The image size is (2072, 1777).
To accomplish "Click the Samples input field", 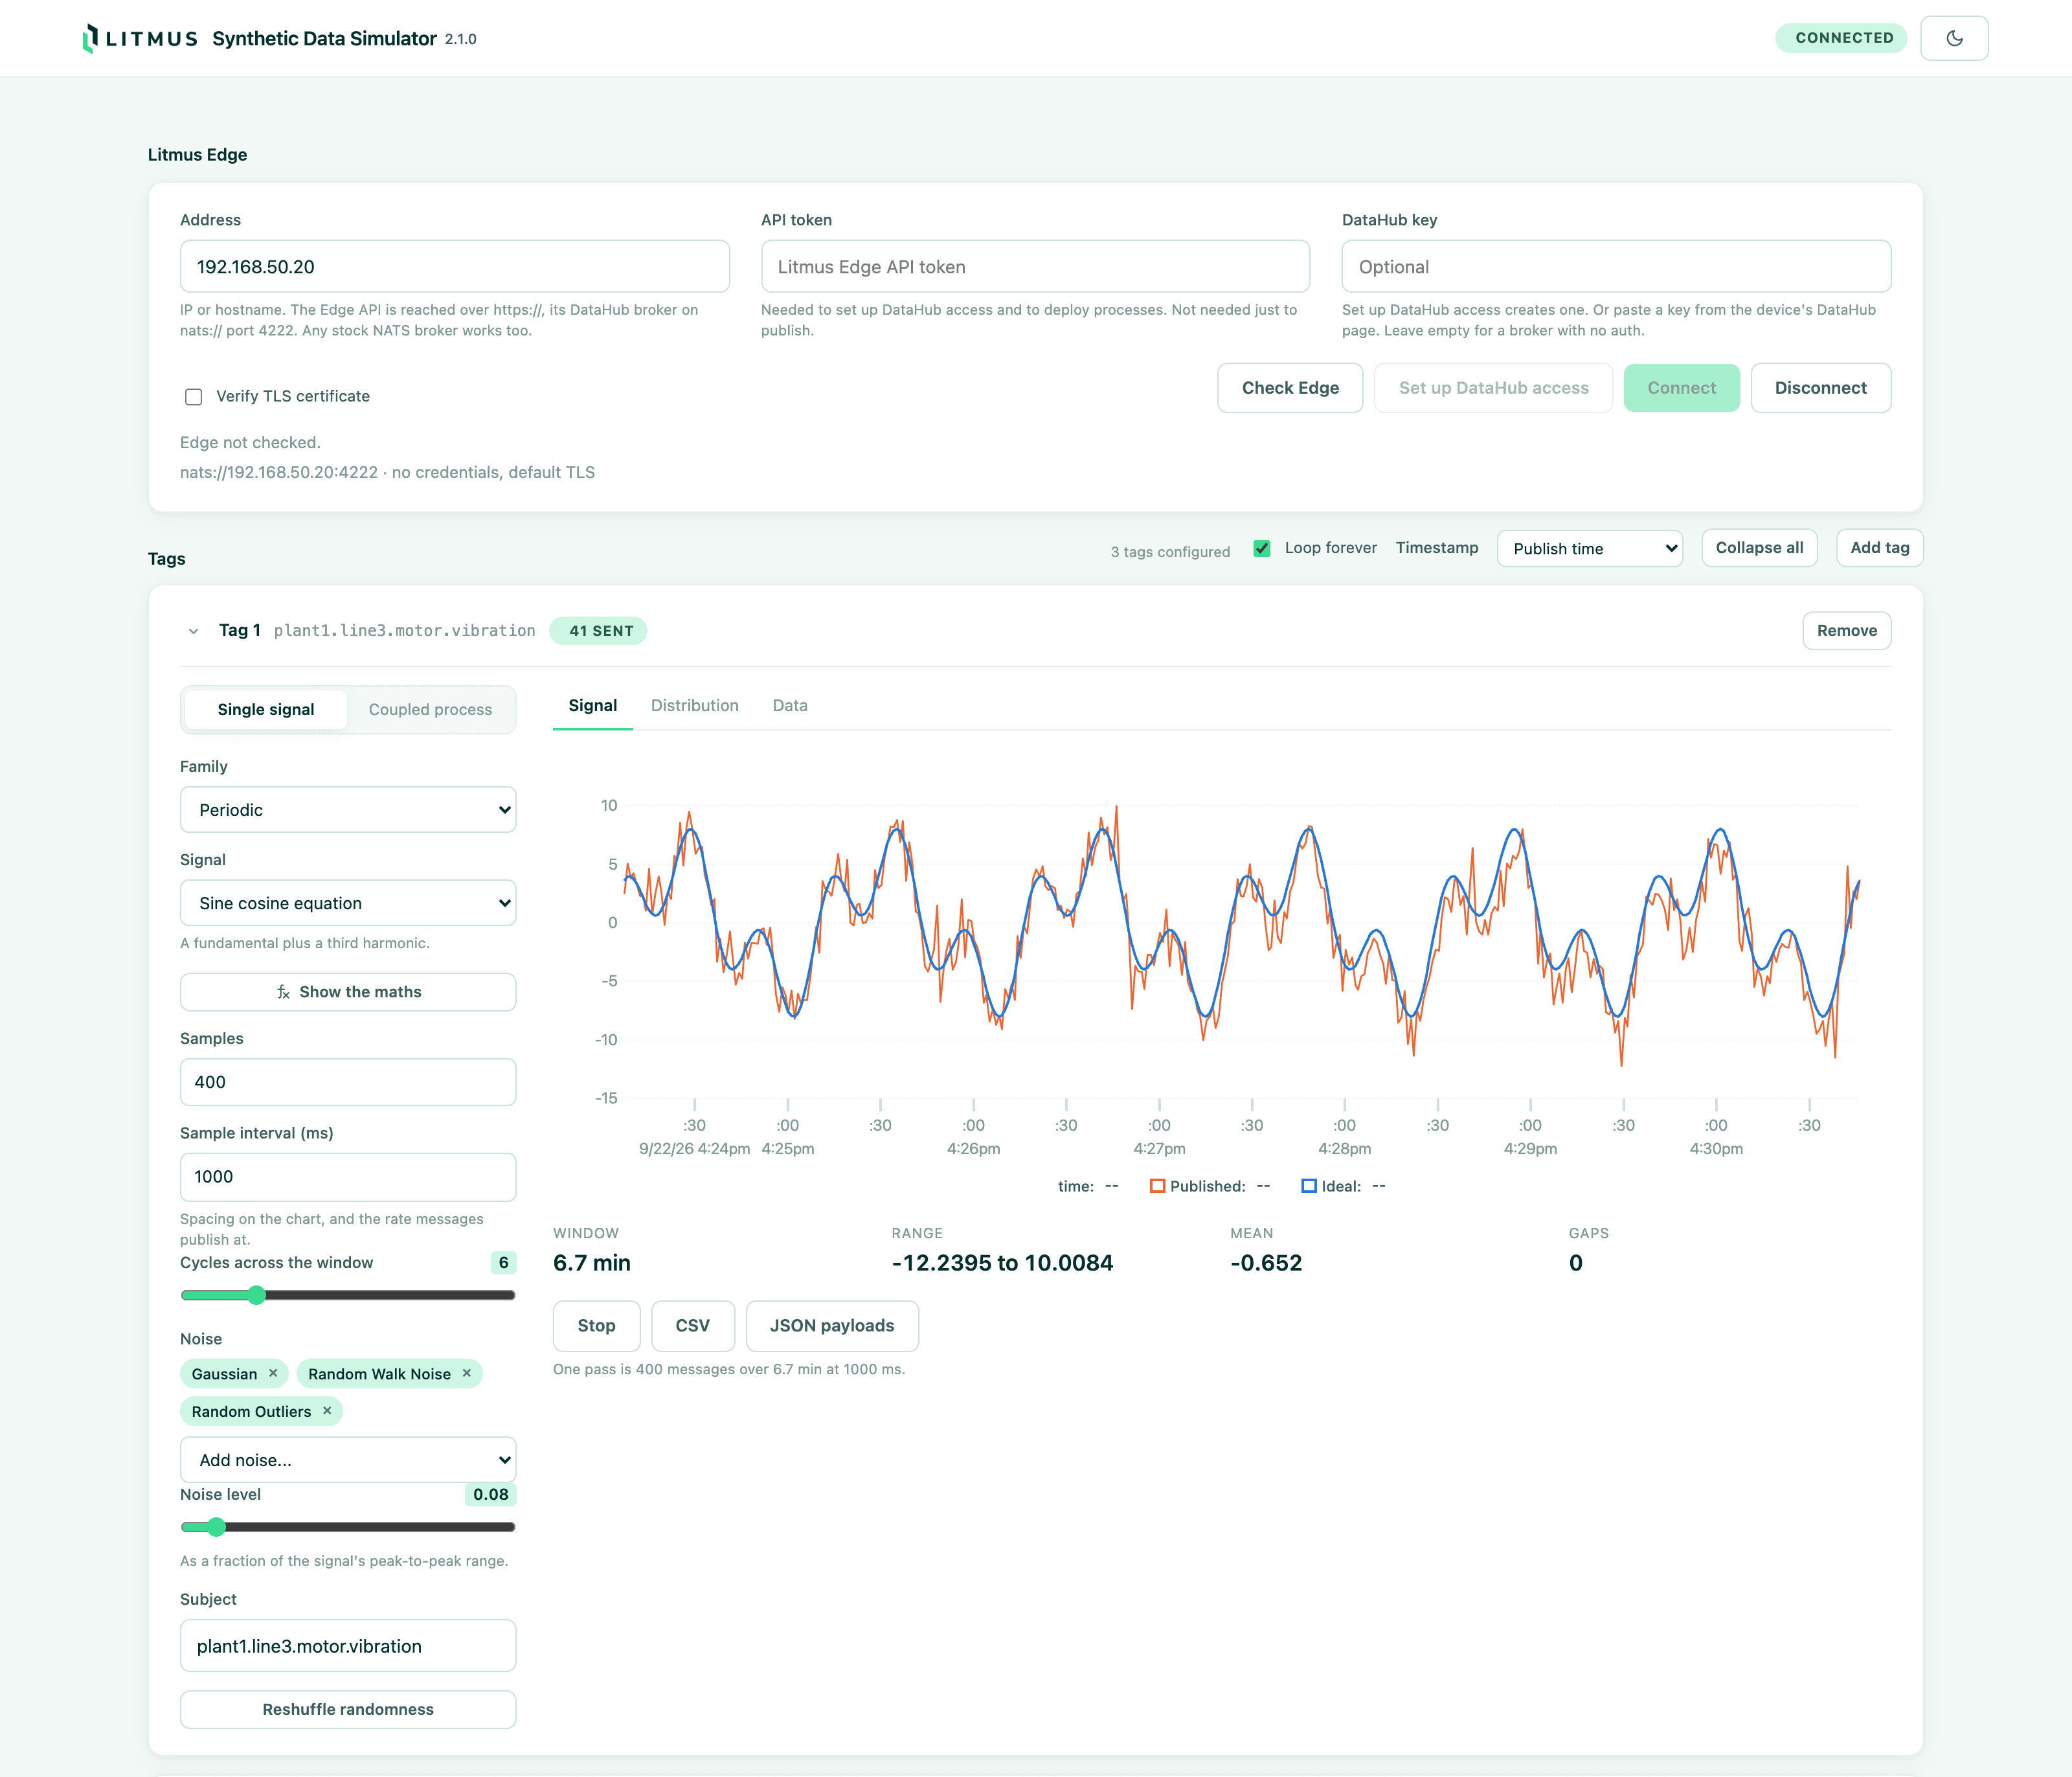I will tap(348, 1082).
